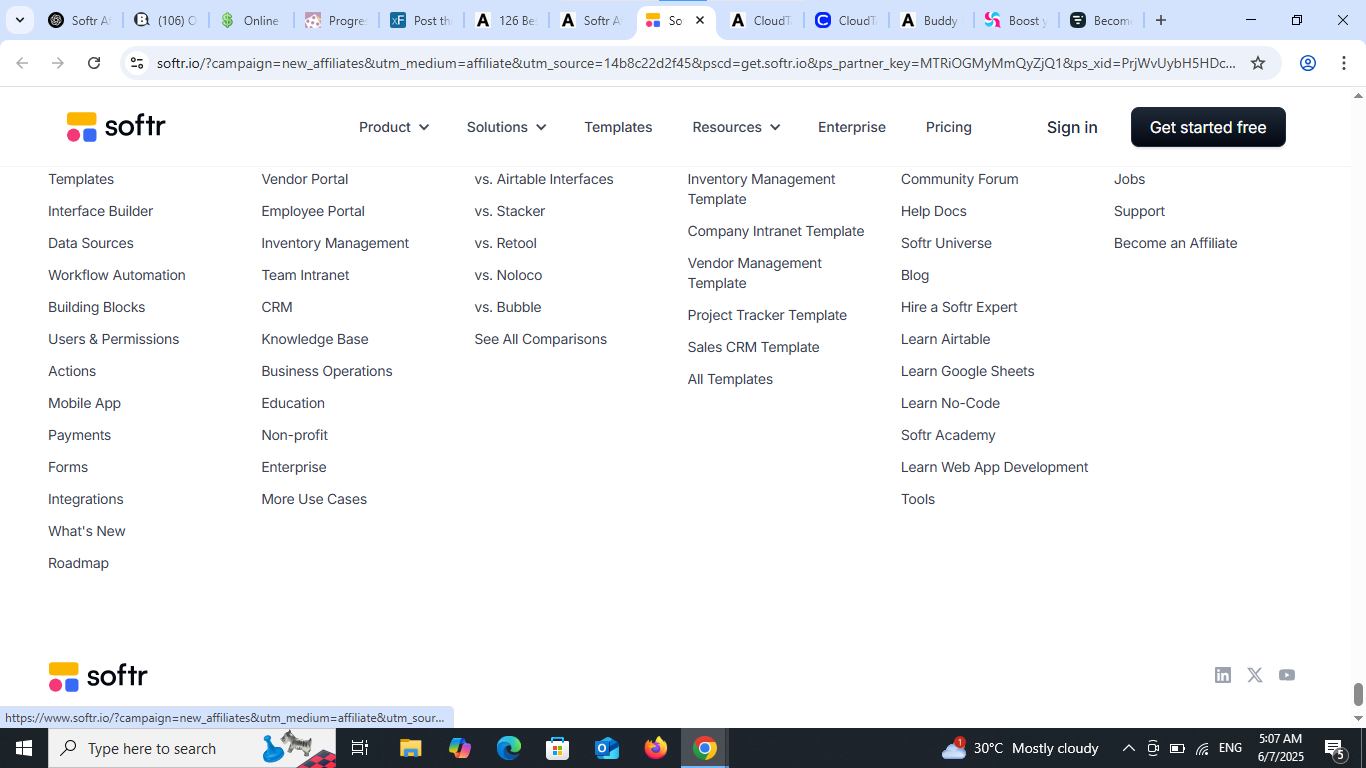
Task: Open Project Tracker Template link
Action: tap(767, 315)
